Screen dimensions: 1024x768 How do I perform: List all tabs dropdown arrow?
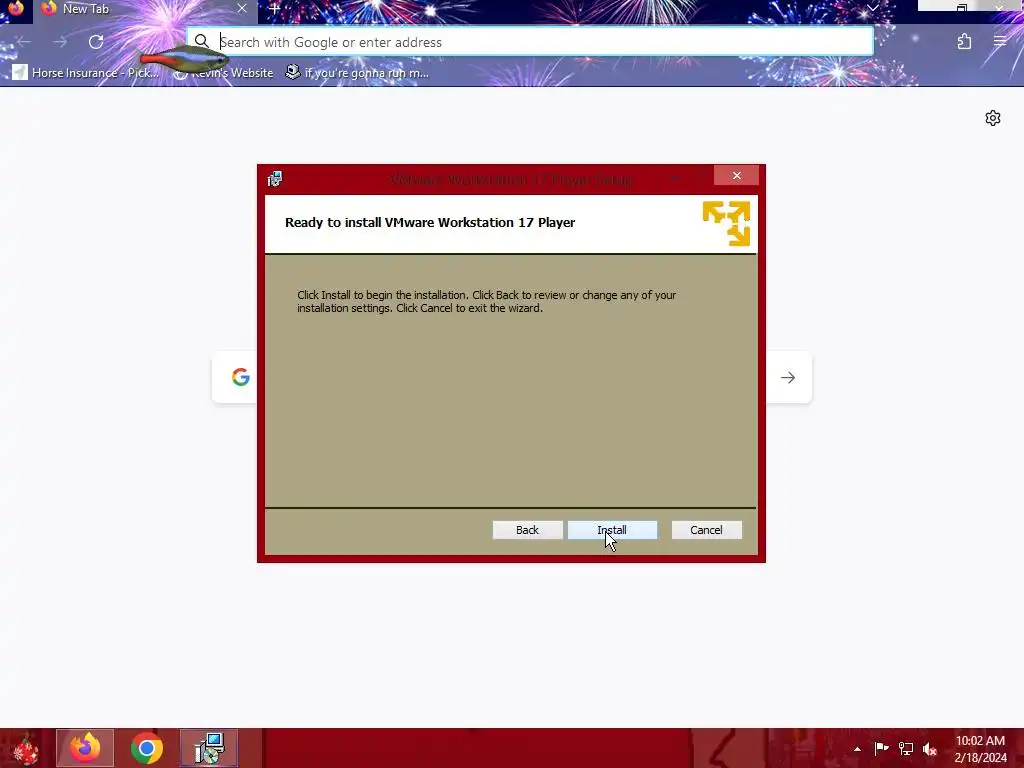pyautogui.click(x=872, y=8)
